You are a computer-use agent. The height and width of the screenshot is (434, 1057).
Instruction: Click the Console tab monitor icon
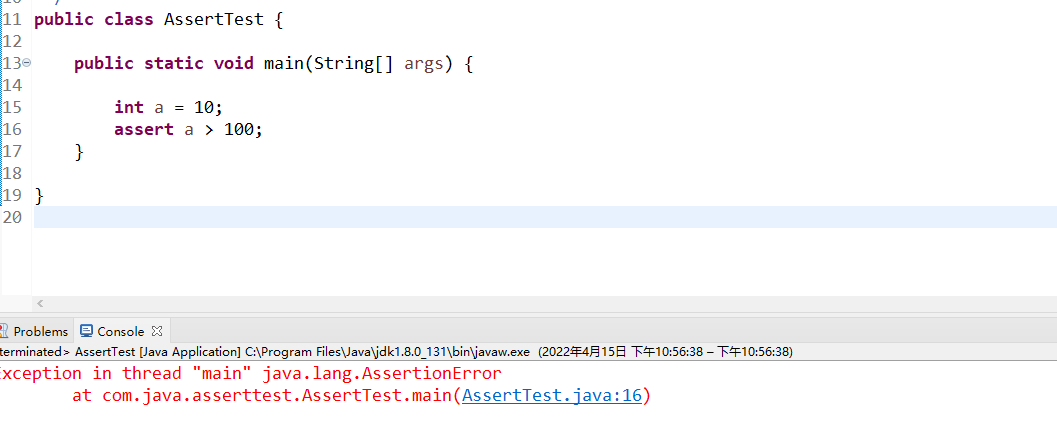pyautogui.click(x=86, y=331)
